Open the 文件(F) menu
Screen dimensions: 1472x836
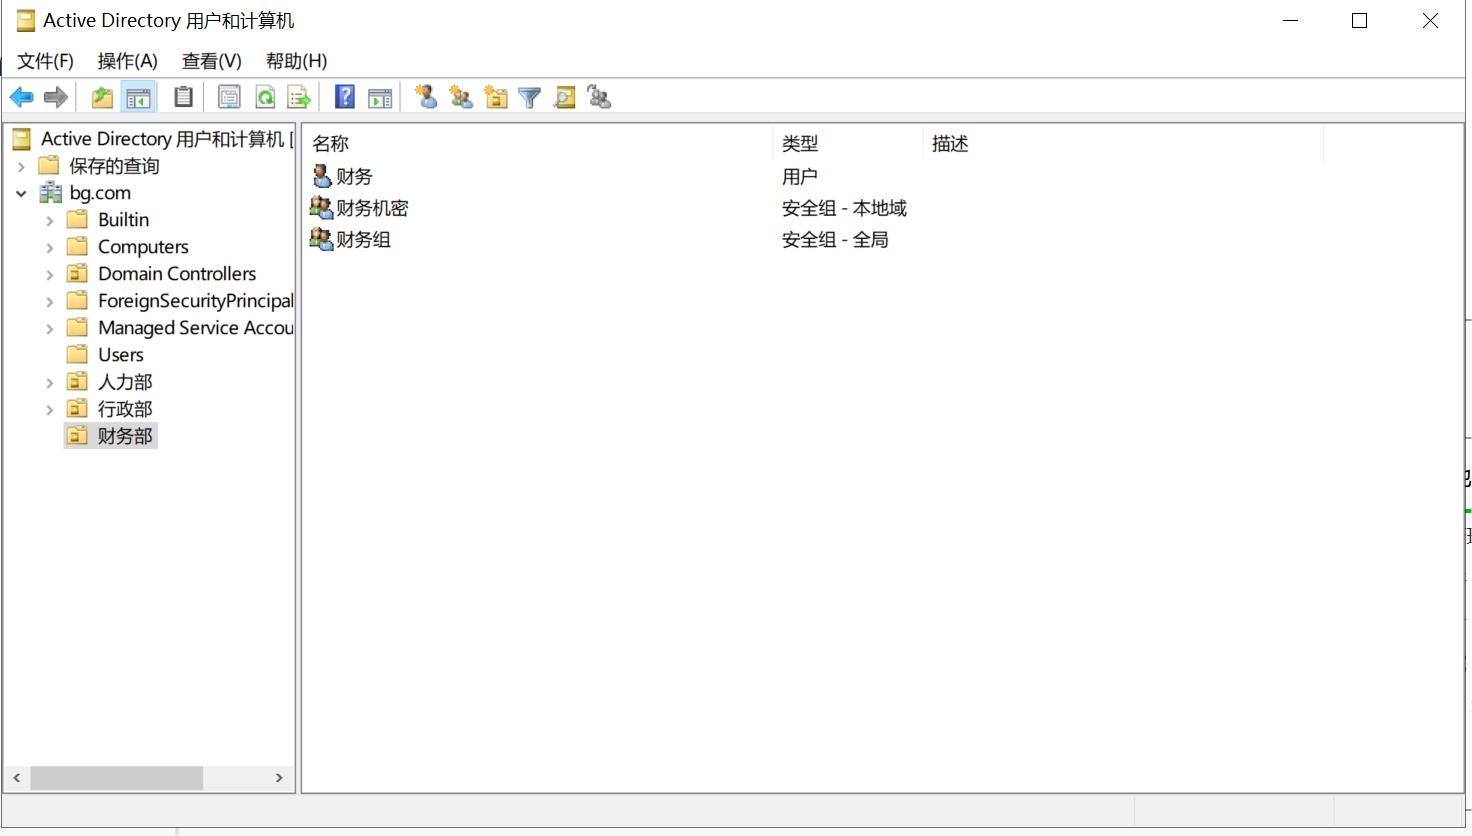[45, 61]
